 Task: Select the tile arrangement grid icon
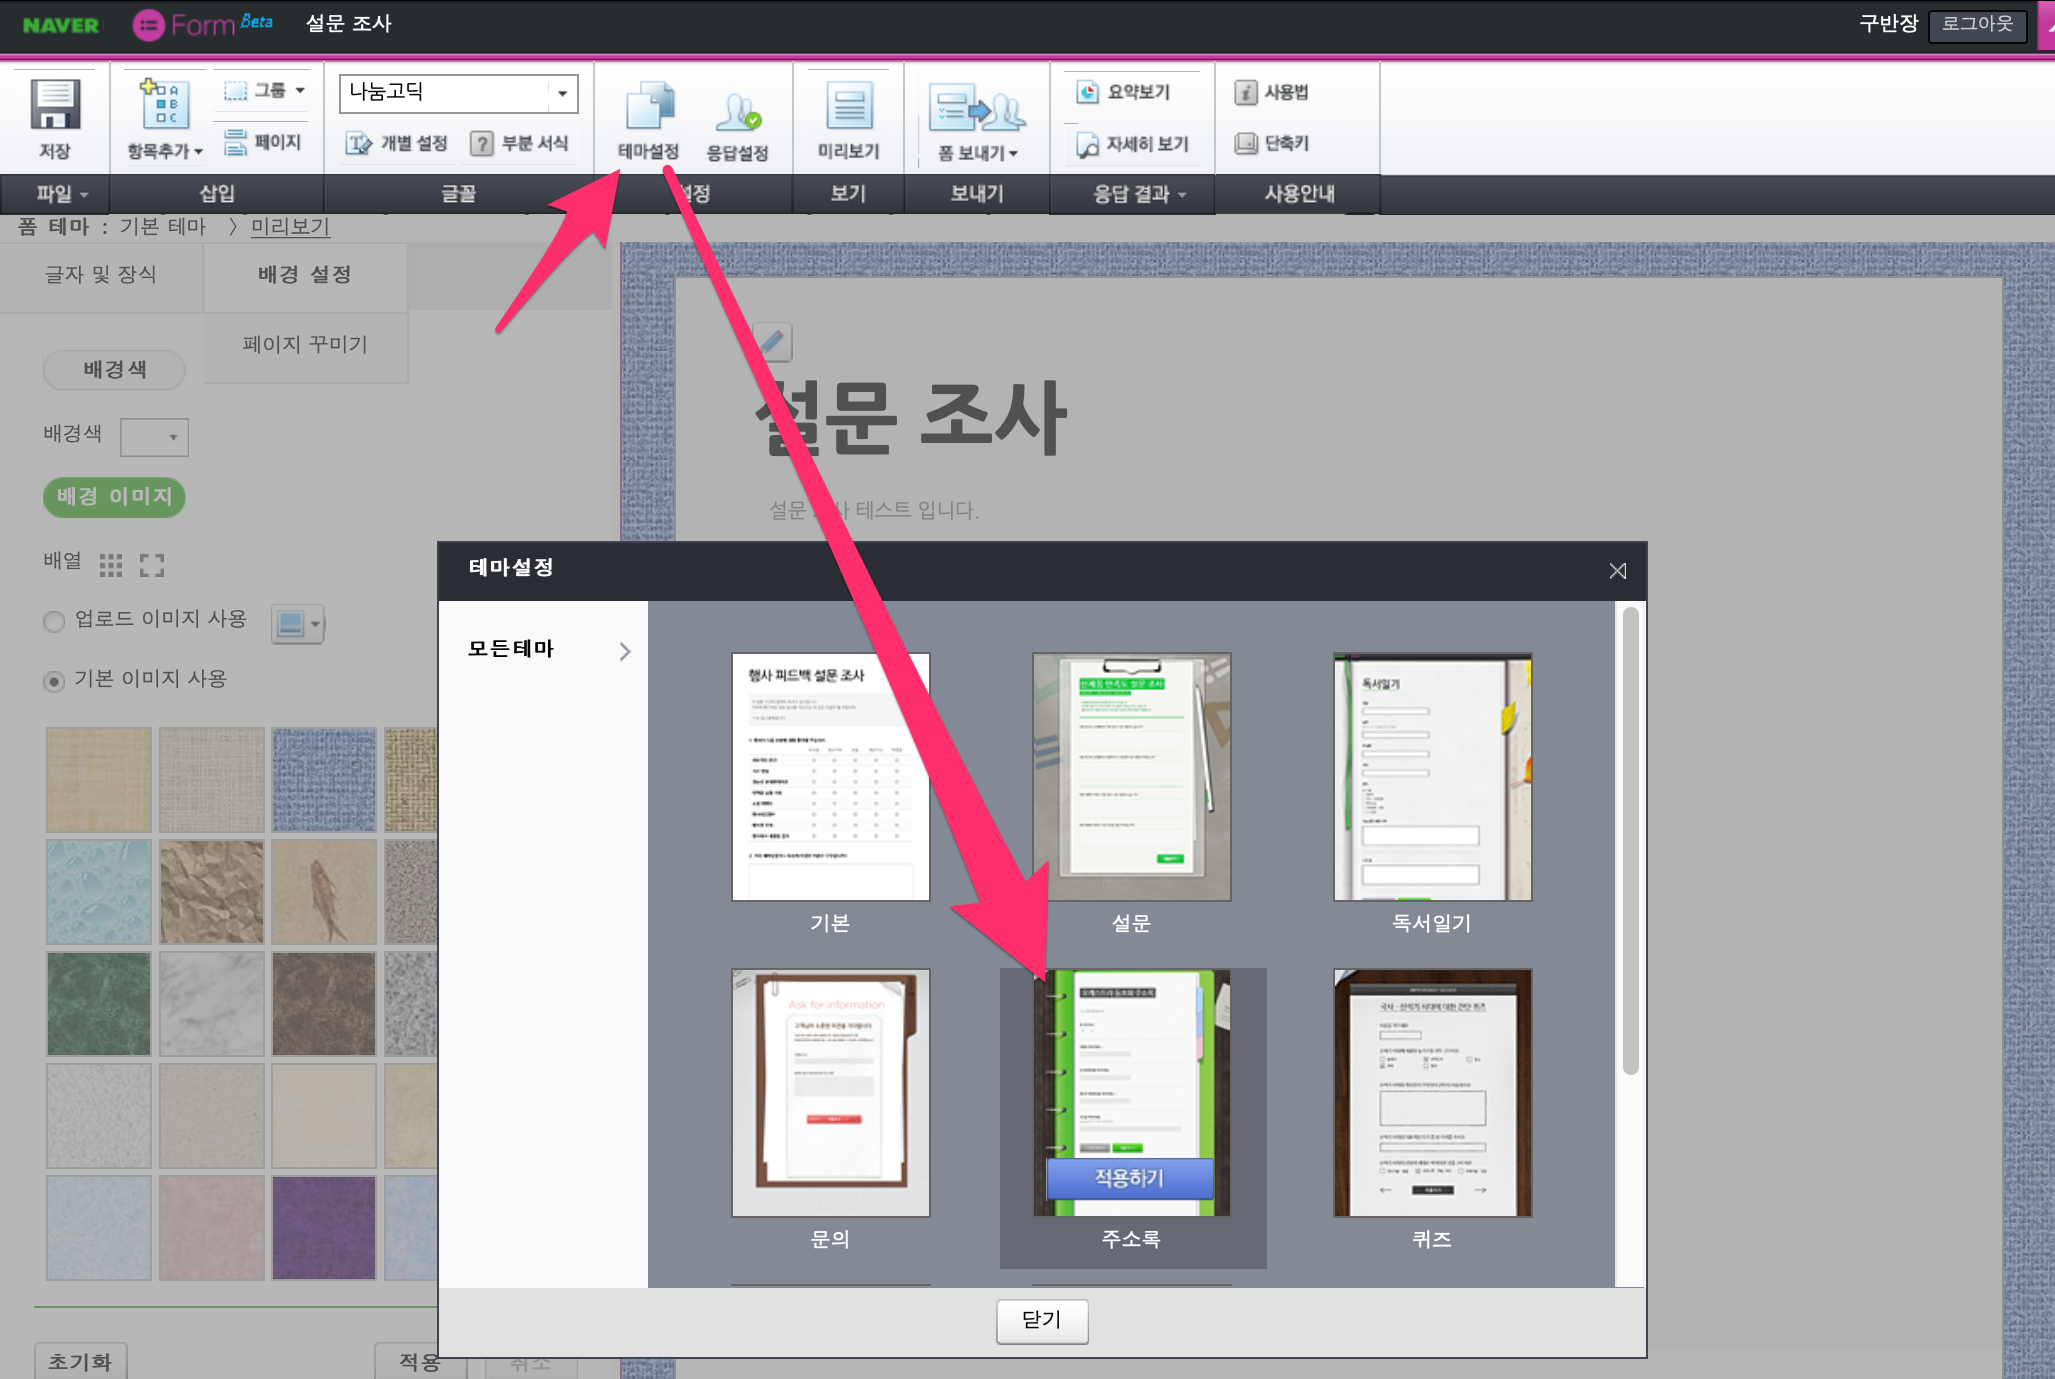tap(111, 565)
